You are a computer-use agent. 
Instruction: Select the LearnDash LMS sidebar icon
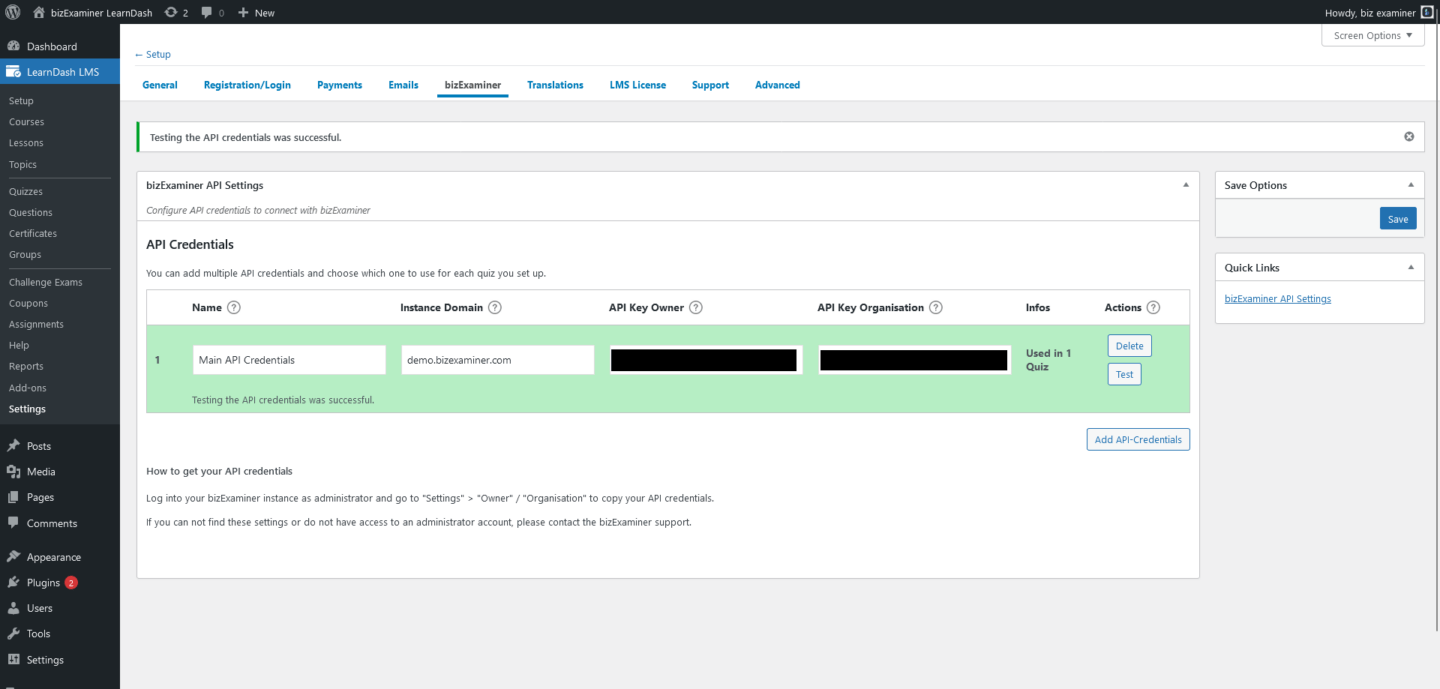(x=15, y=71)
